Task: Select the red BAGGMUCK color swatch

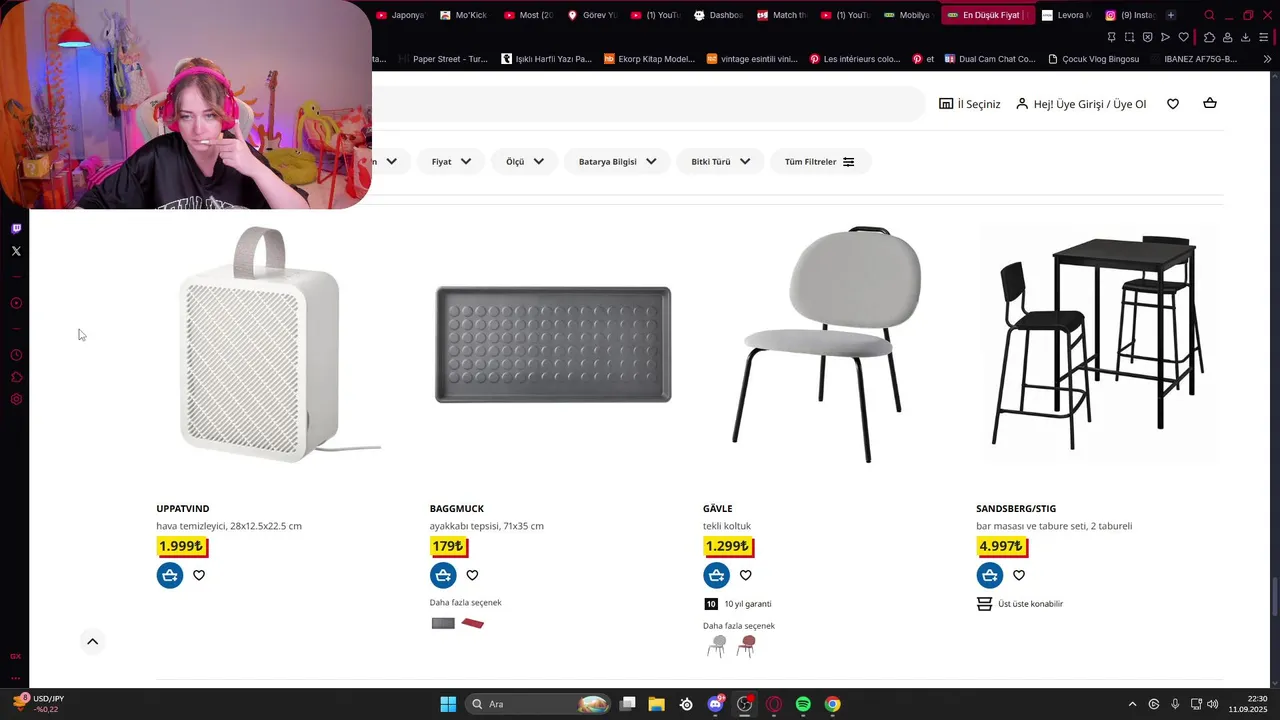Action: point(472,623)
